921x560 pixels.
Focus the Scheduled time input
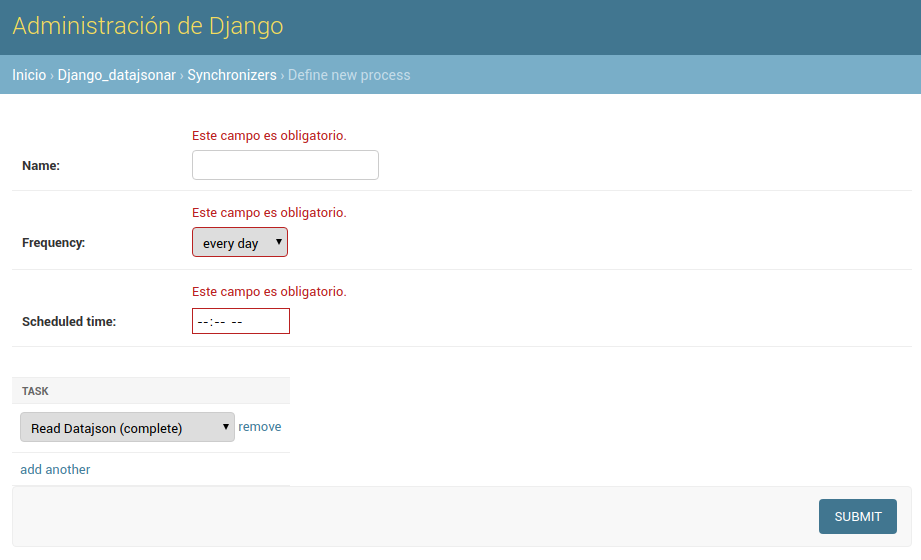241,321
